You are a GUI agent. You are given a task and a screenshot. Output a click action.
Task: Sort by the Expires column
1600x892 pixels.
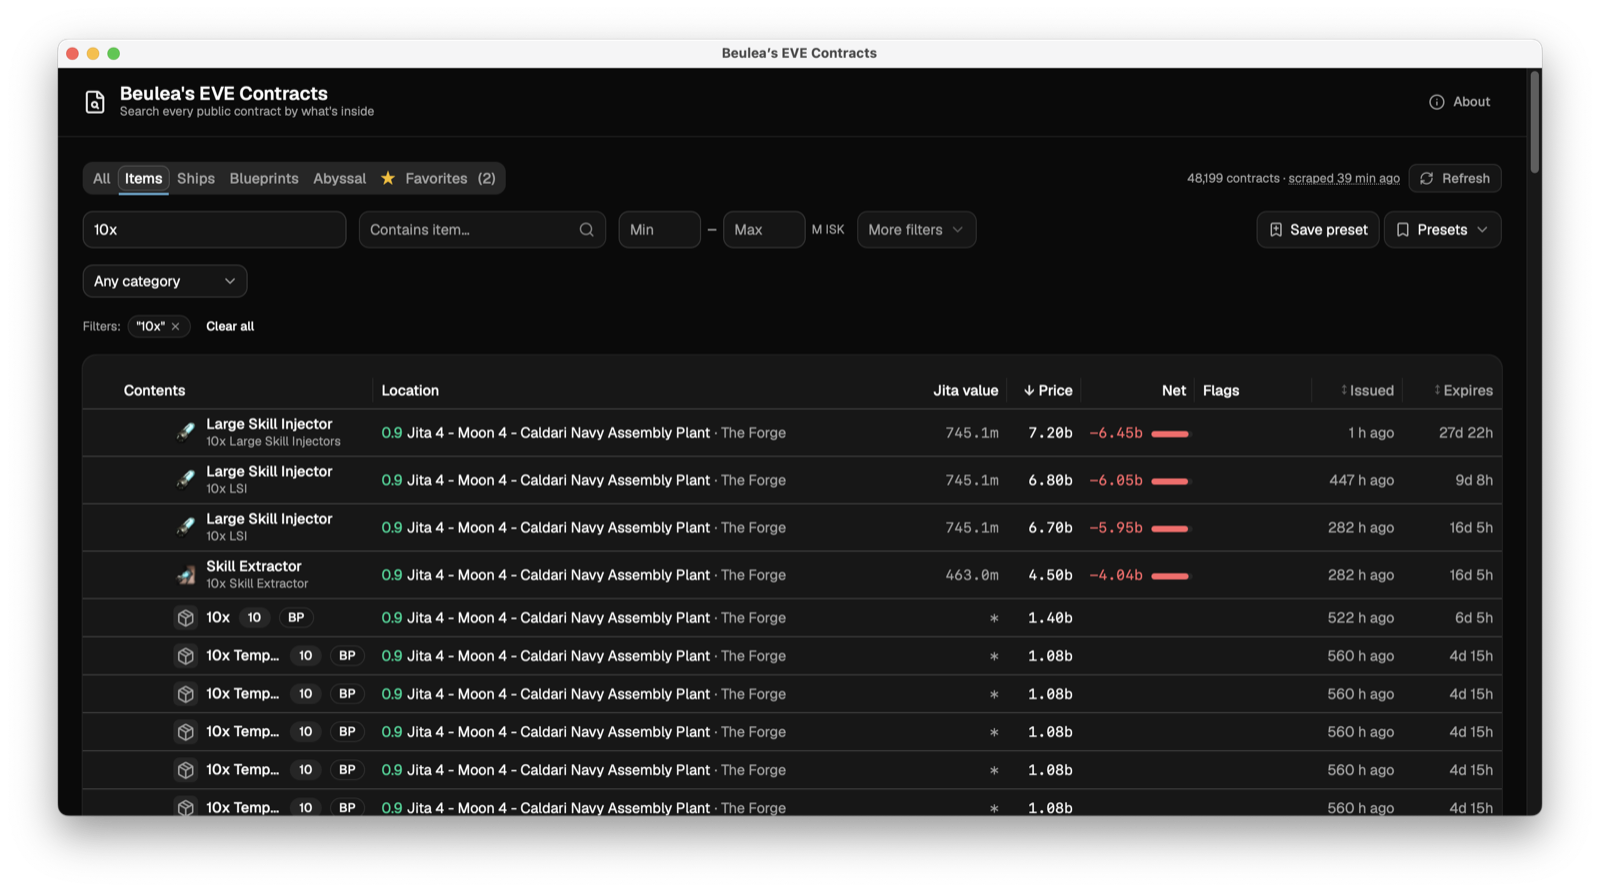1463,391
